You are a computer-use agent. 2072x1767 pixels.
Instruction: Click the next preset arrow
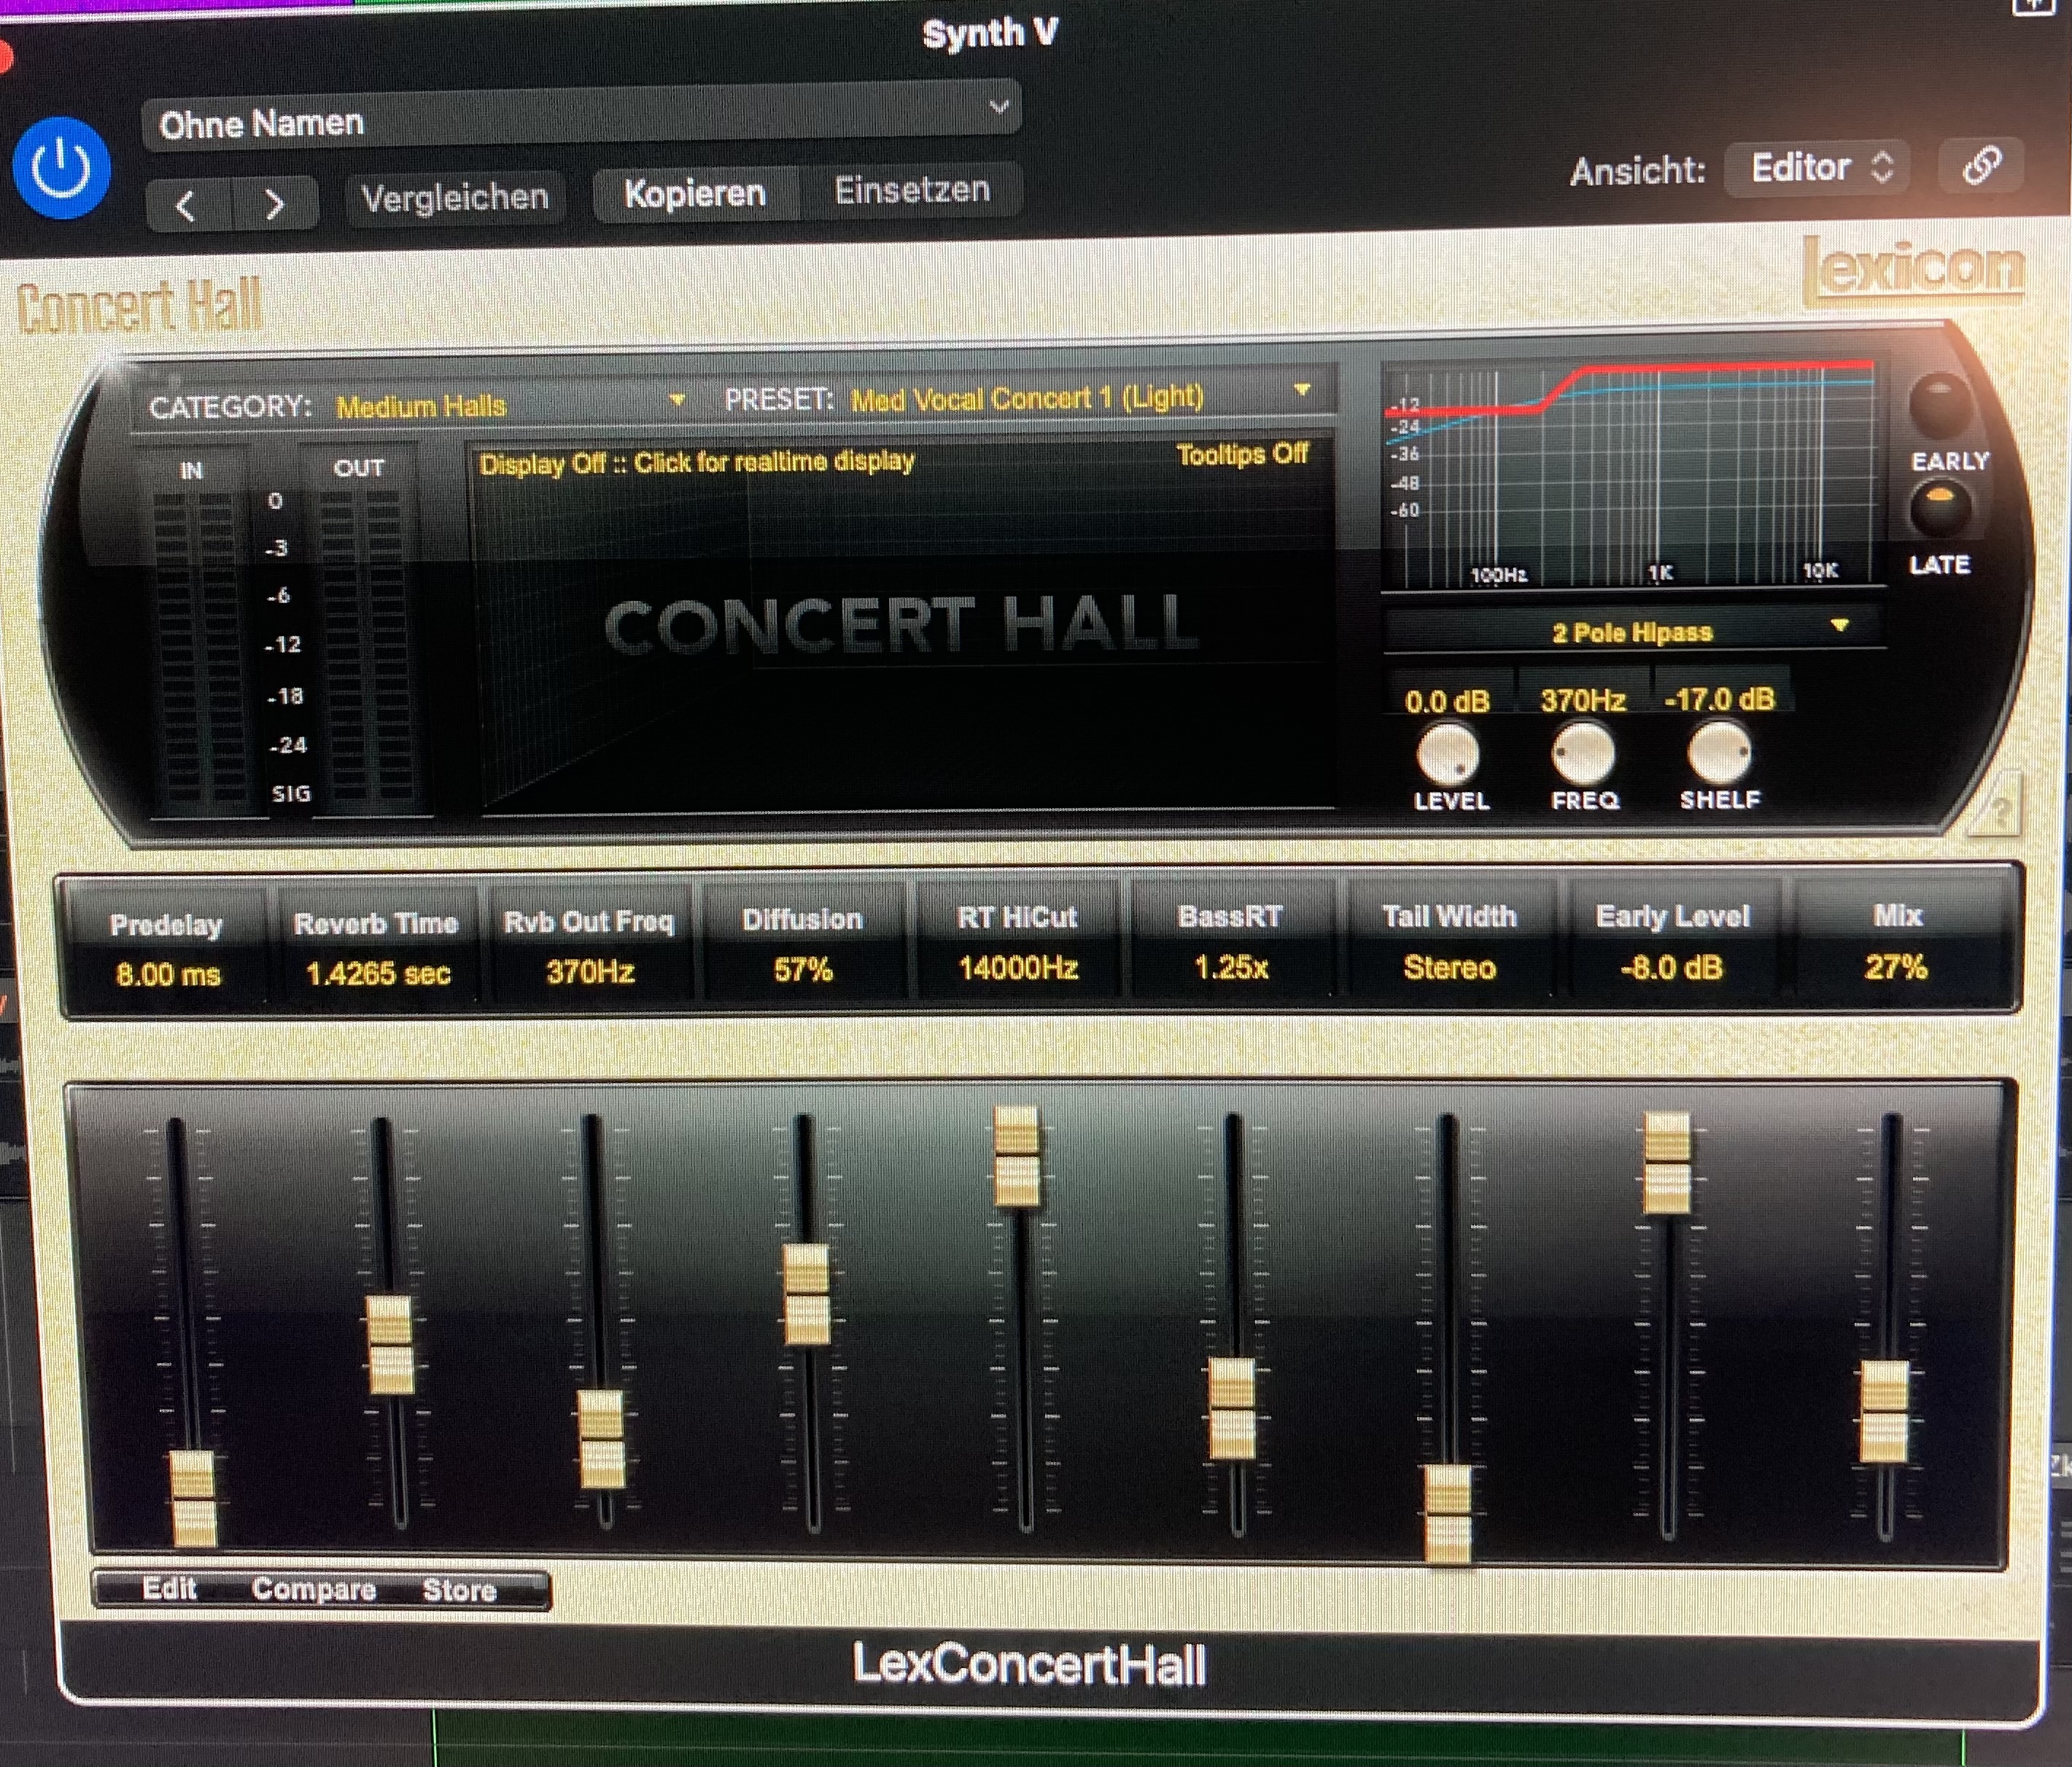pyautogui.click(x=274, y=204)
